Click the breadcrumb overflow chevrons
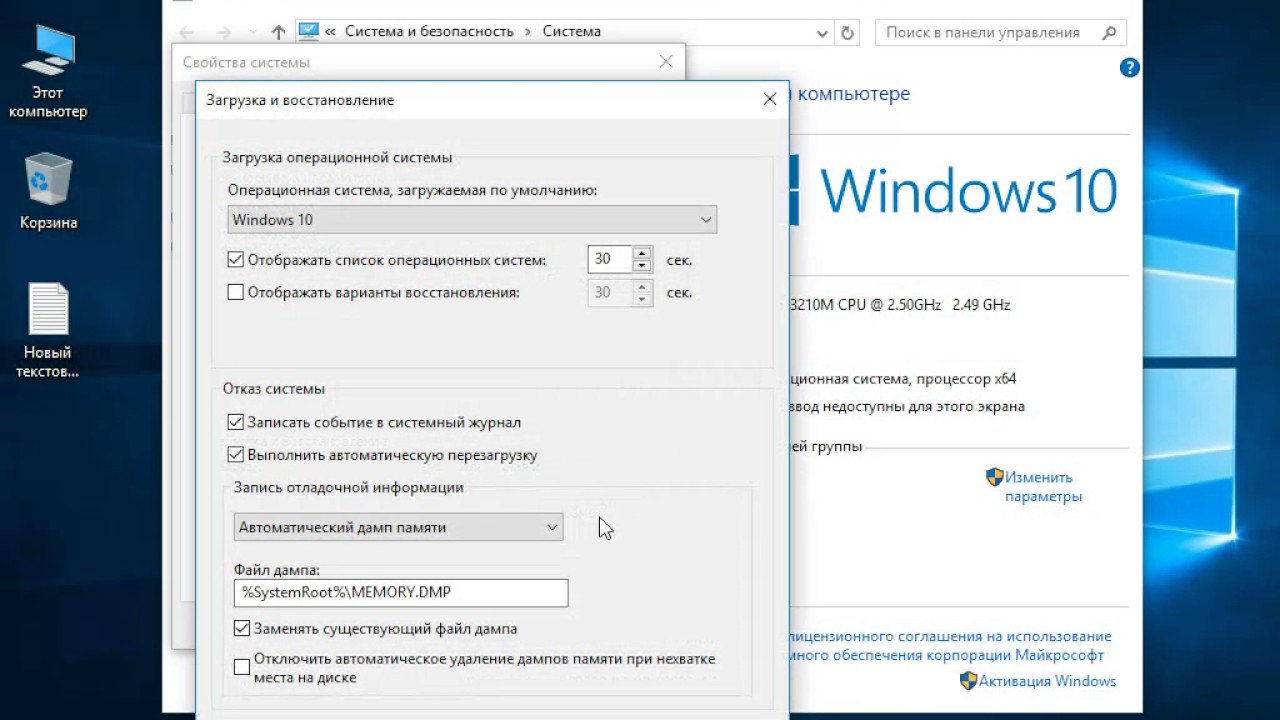Viewport: 1280px width, 720px height. [x=330, y=31]
